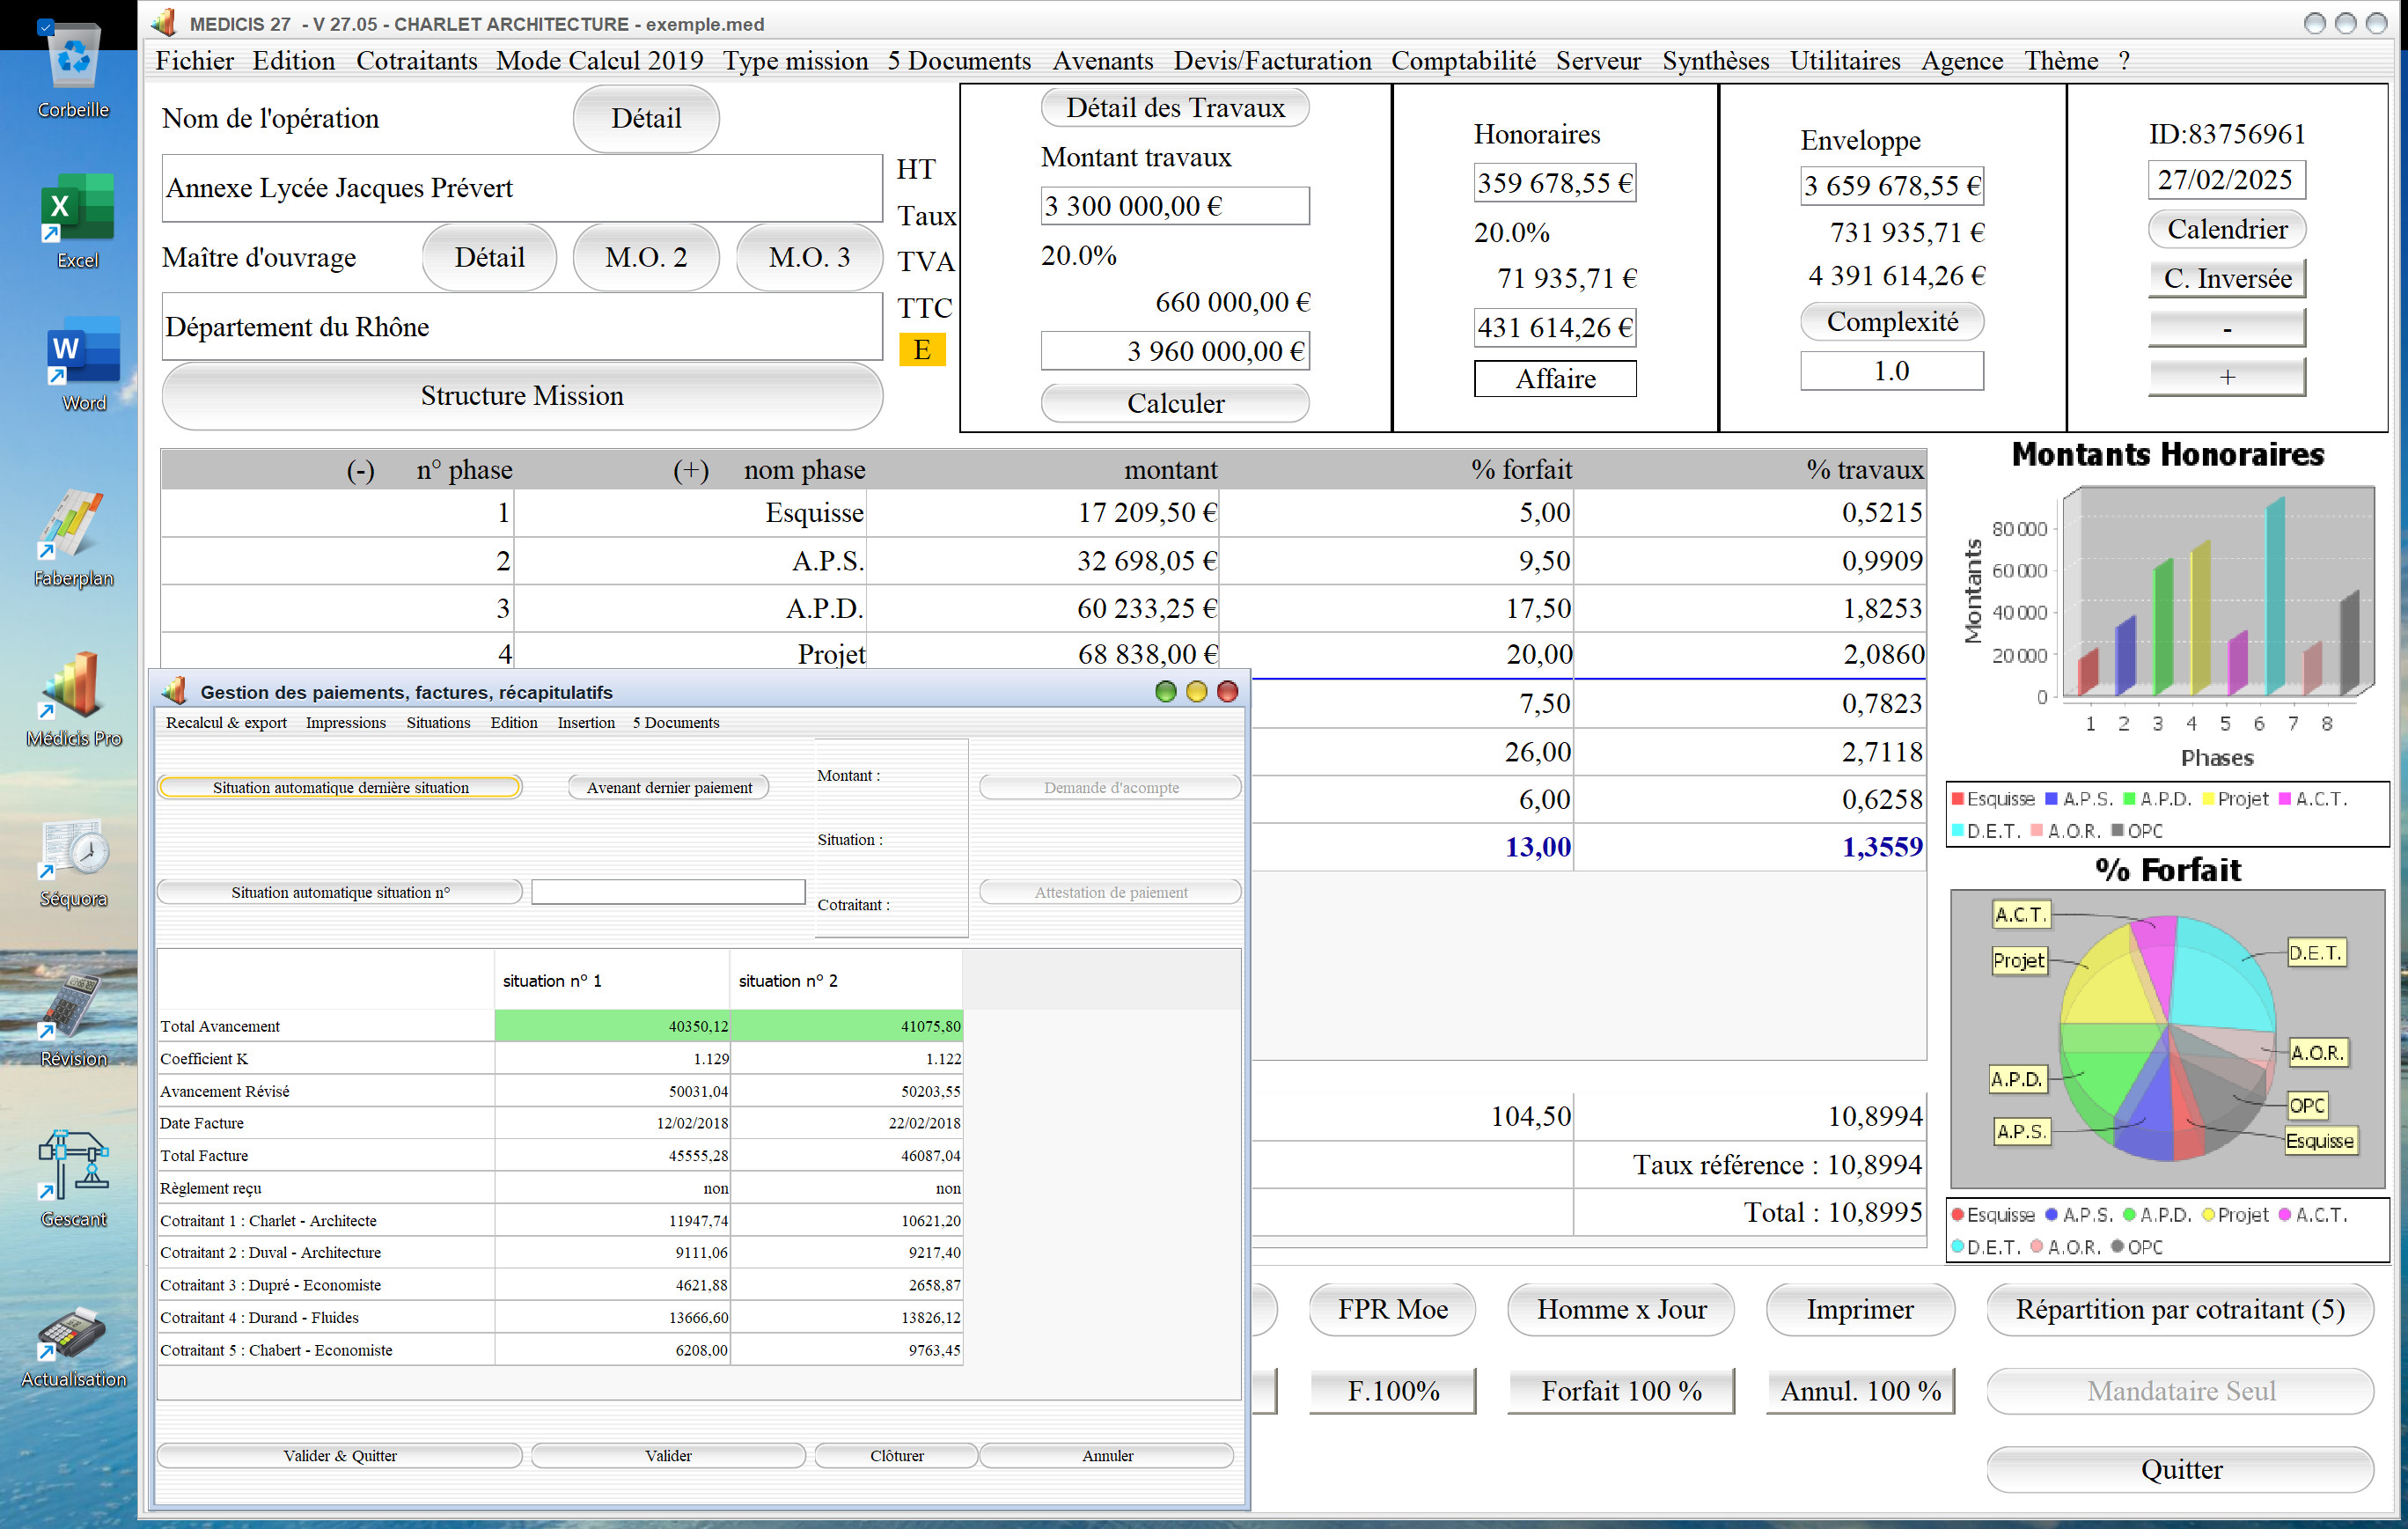
Task: Click the Complexité button
Action: (1892, 322)
